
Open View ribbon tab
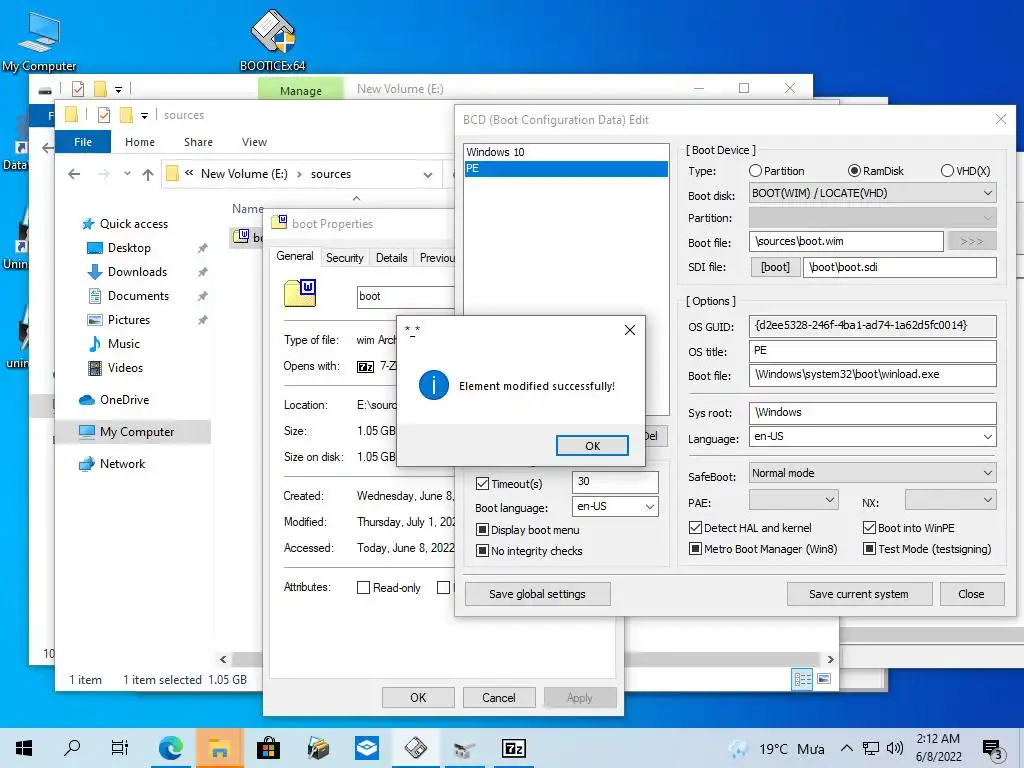(254, 142)
